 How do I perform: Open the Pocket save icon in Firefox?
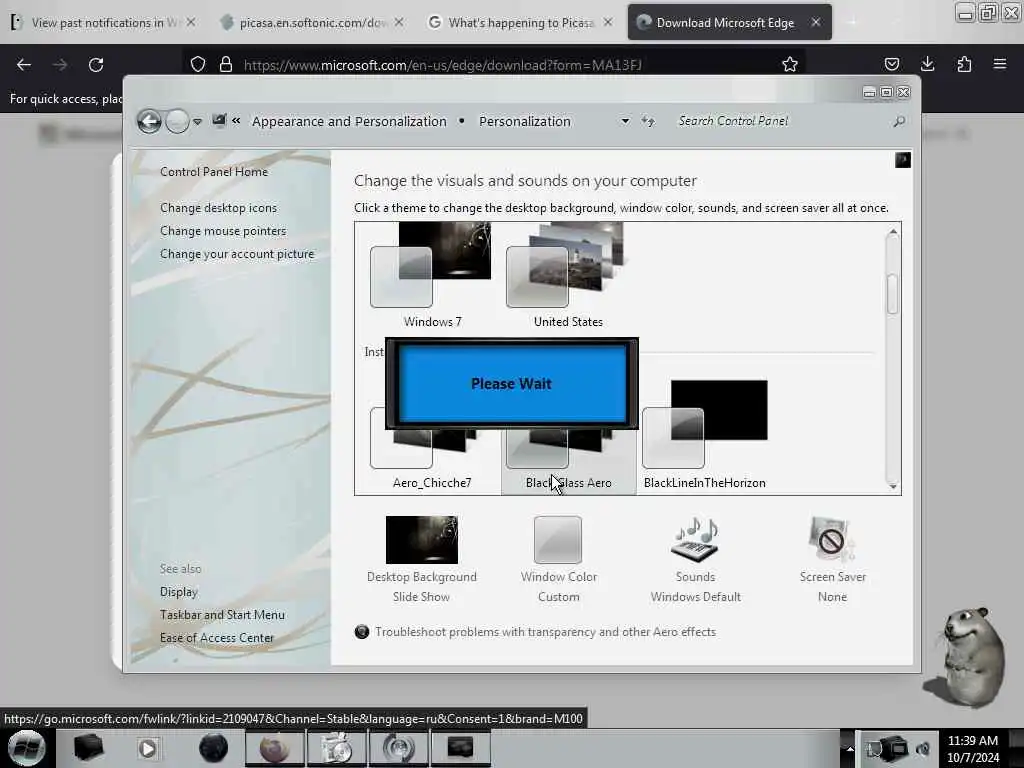coord(891,64)
